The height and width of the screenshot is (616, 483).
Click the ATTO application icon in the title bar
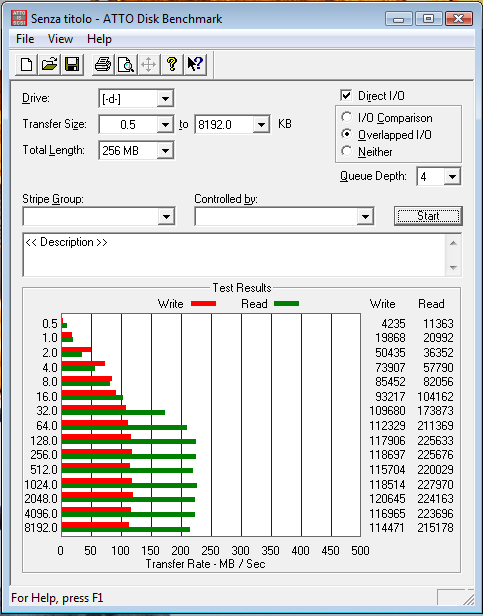point(19,18)
